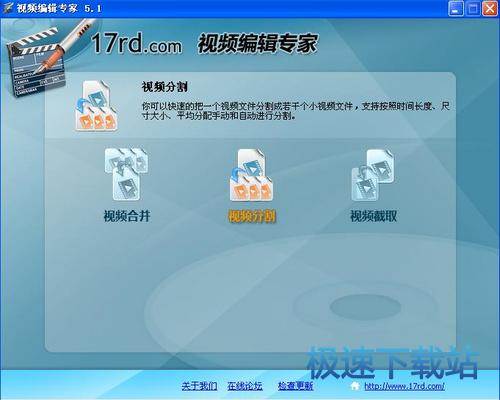
Task: Click the 视频截取 label
Action: tap(373, 216)
